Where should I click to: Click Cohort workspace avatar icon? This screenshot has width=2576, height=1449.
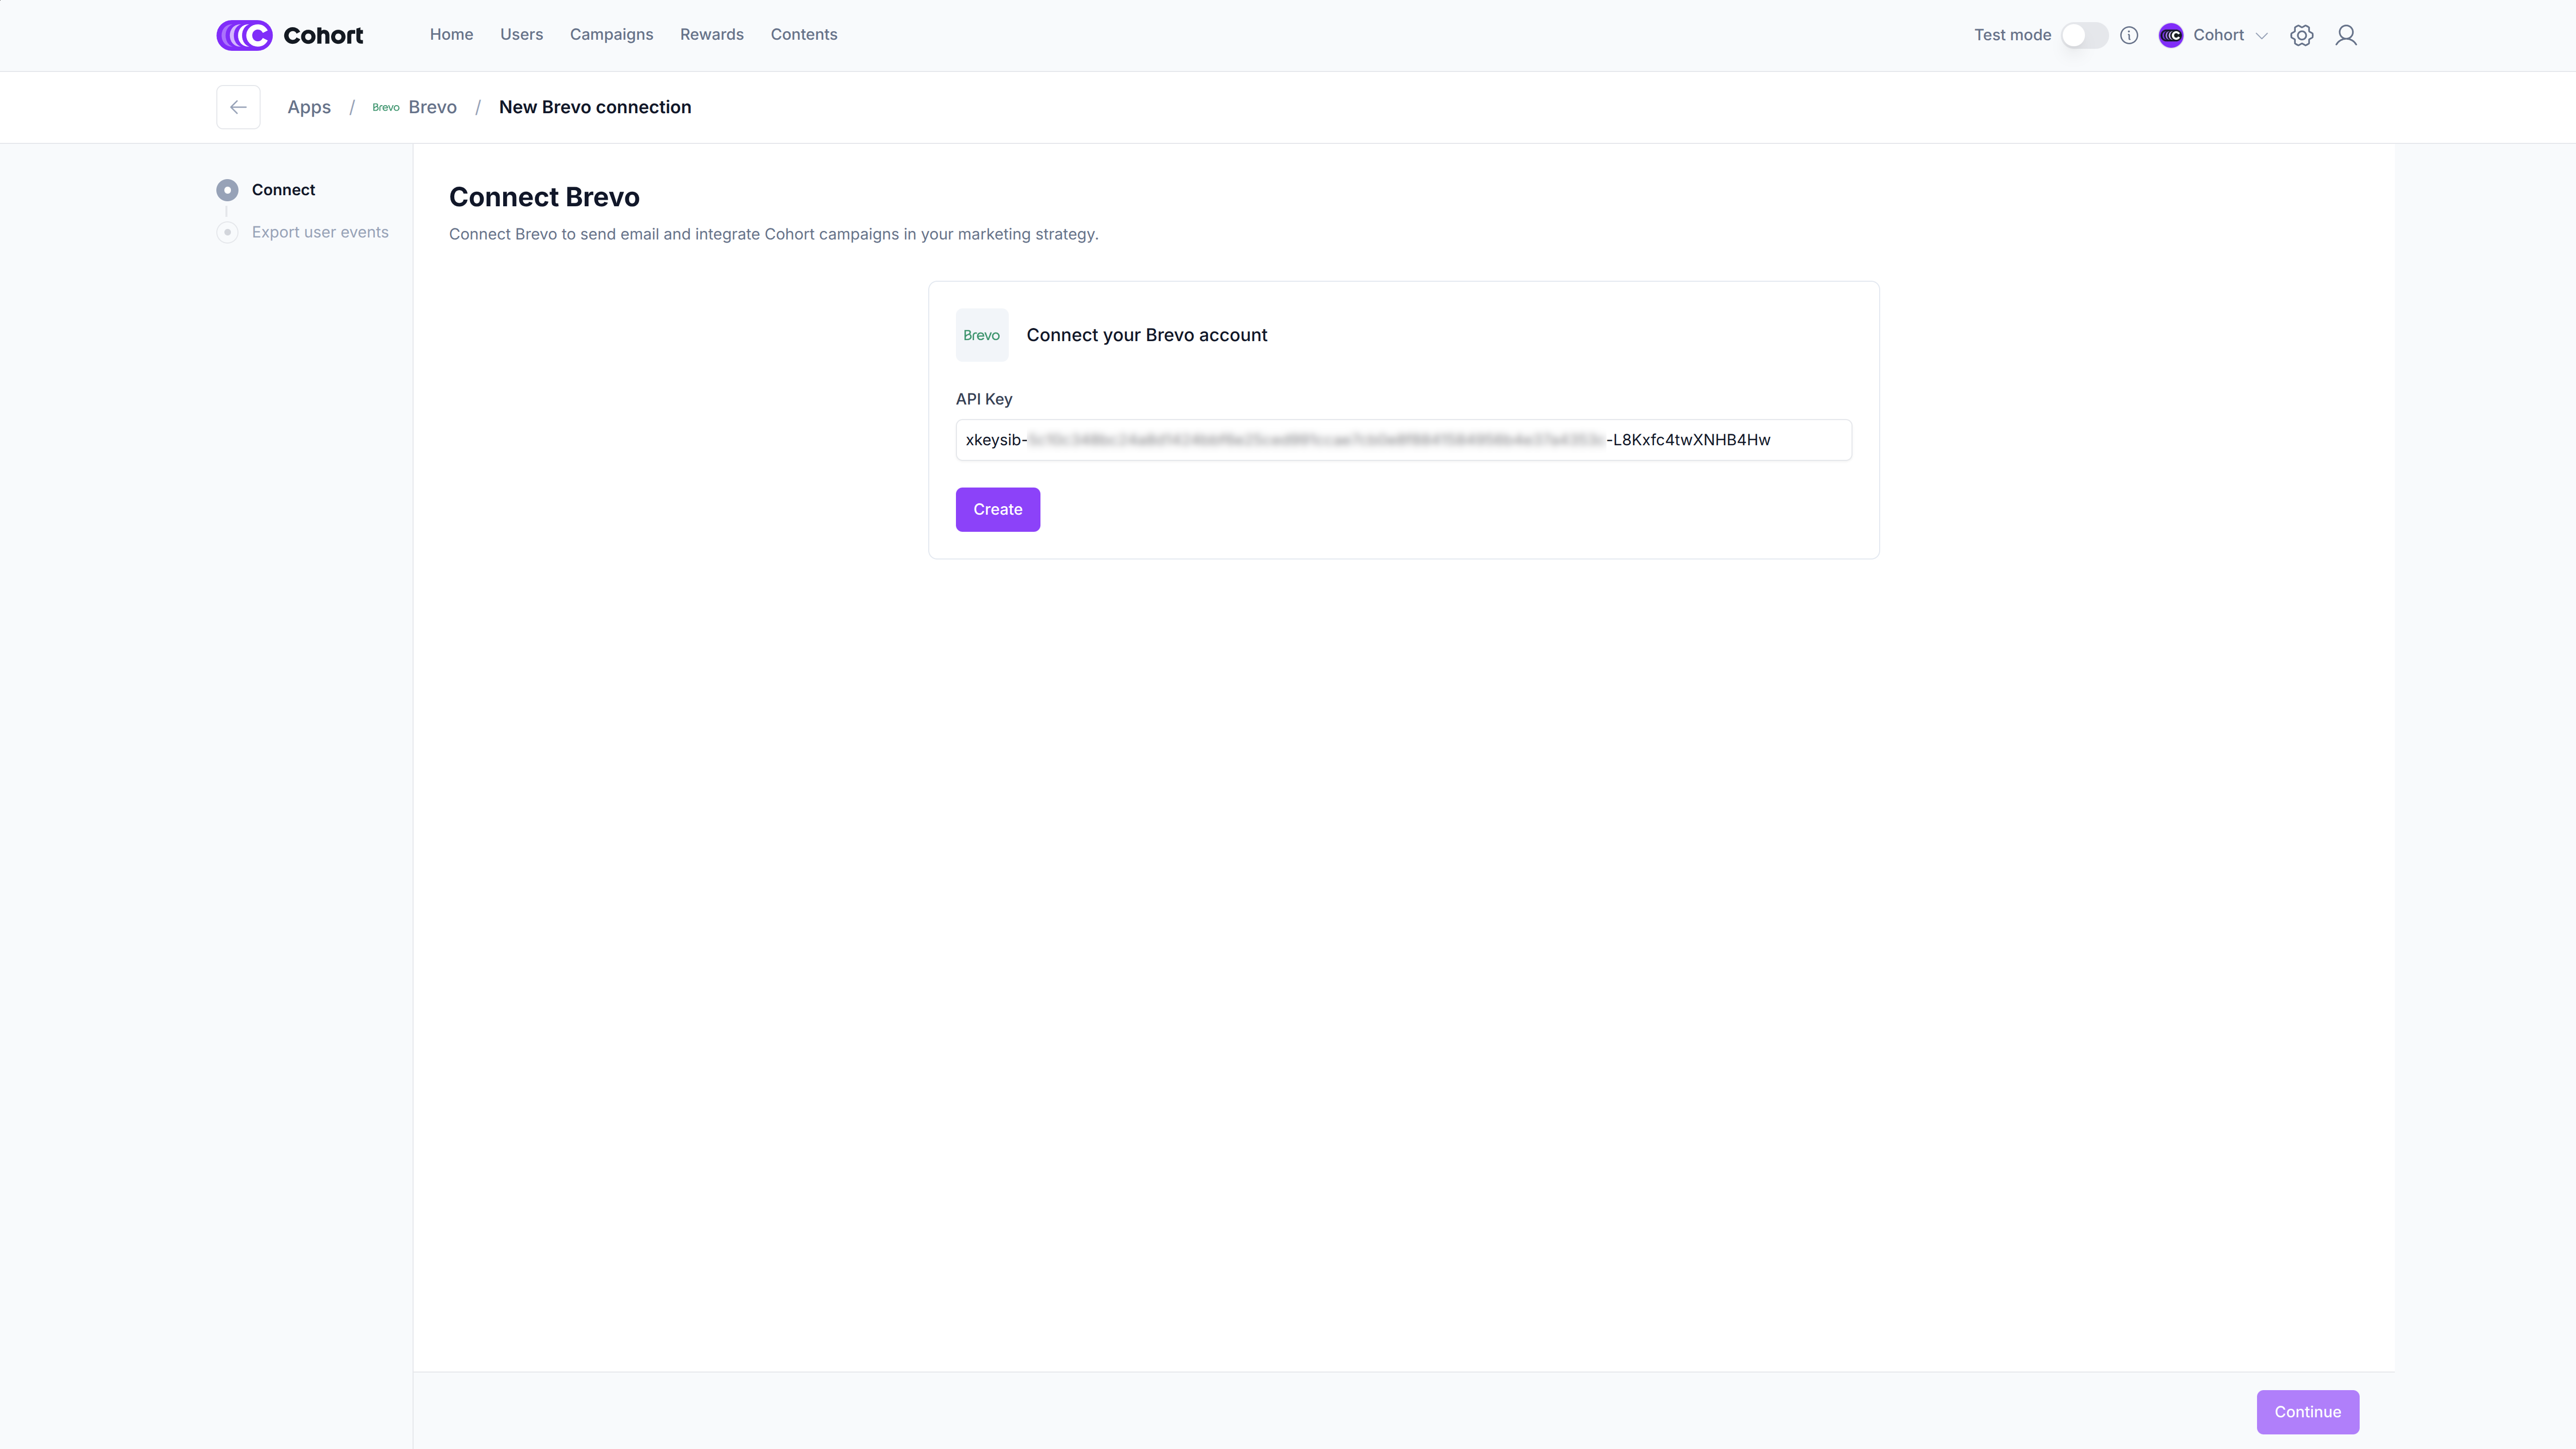click(2170, 35)
